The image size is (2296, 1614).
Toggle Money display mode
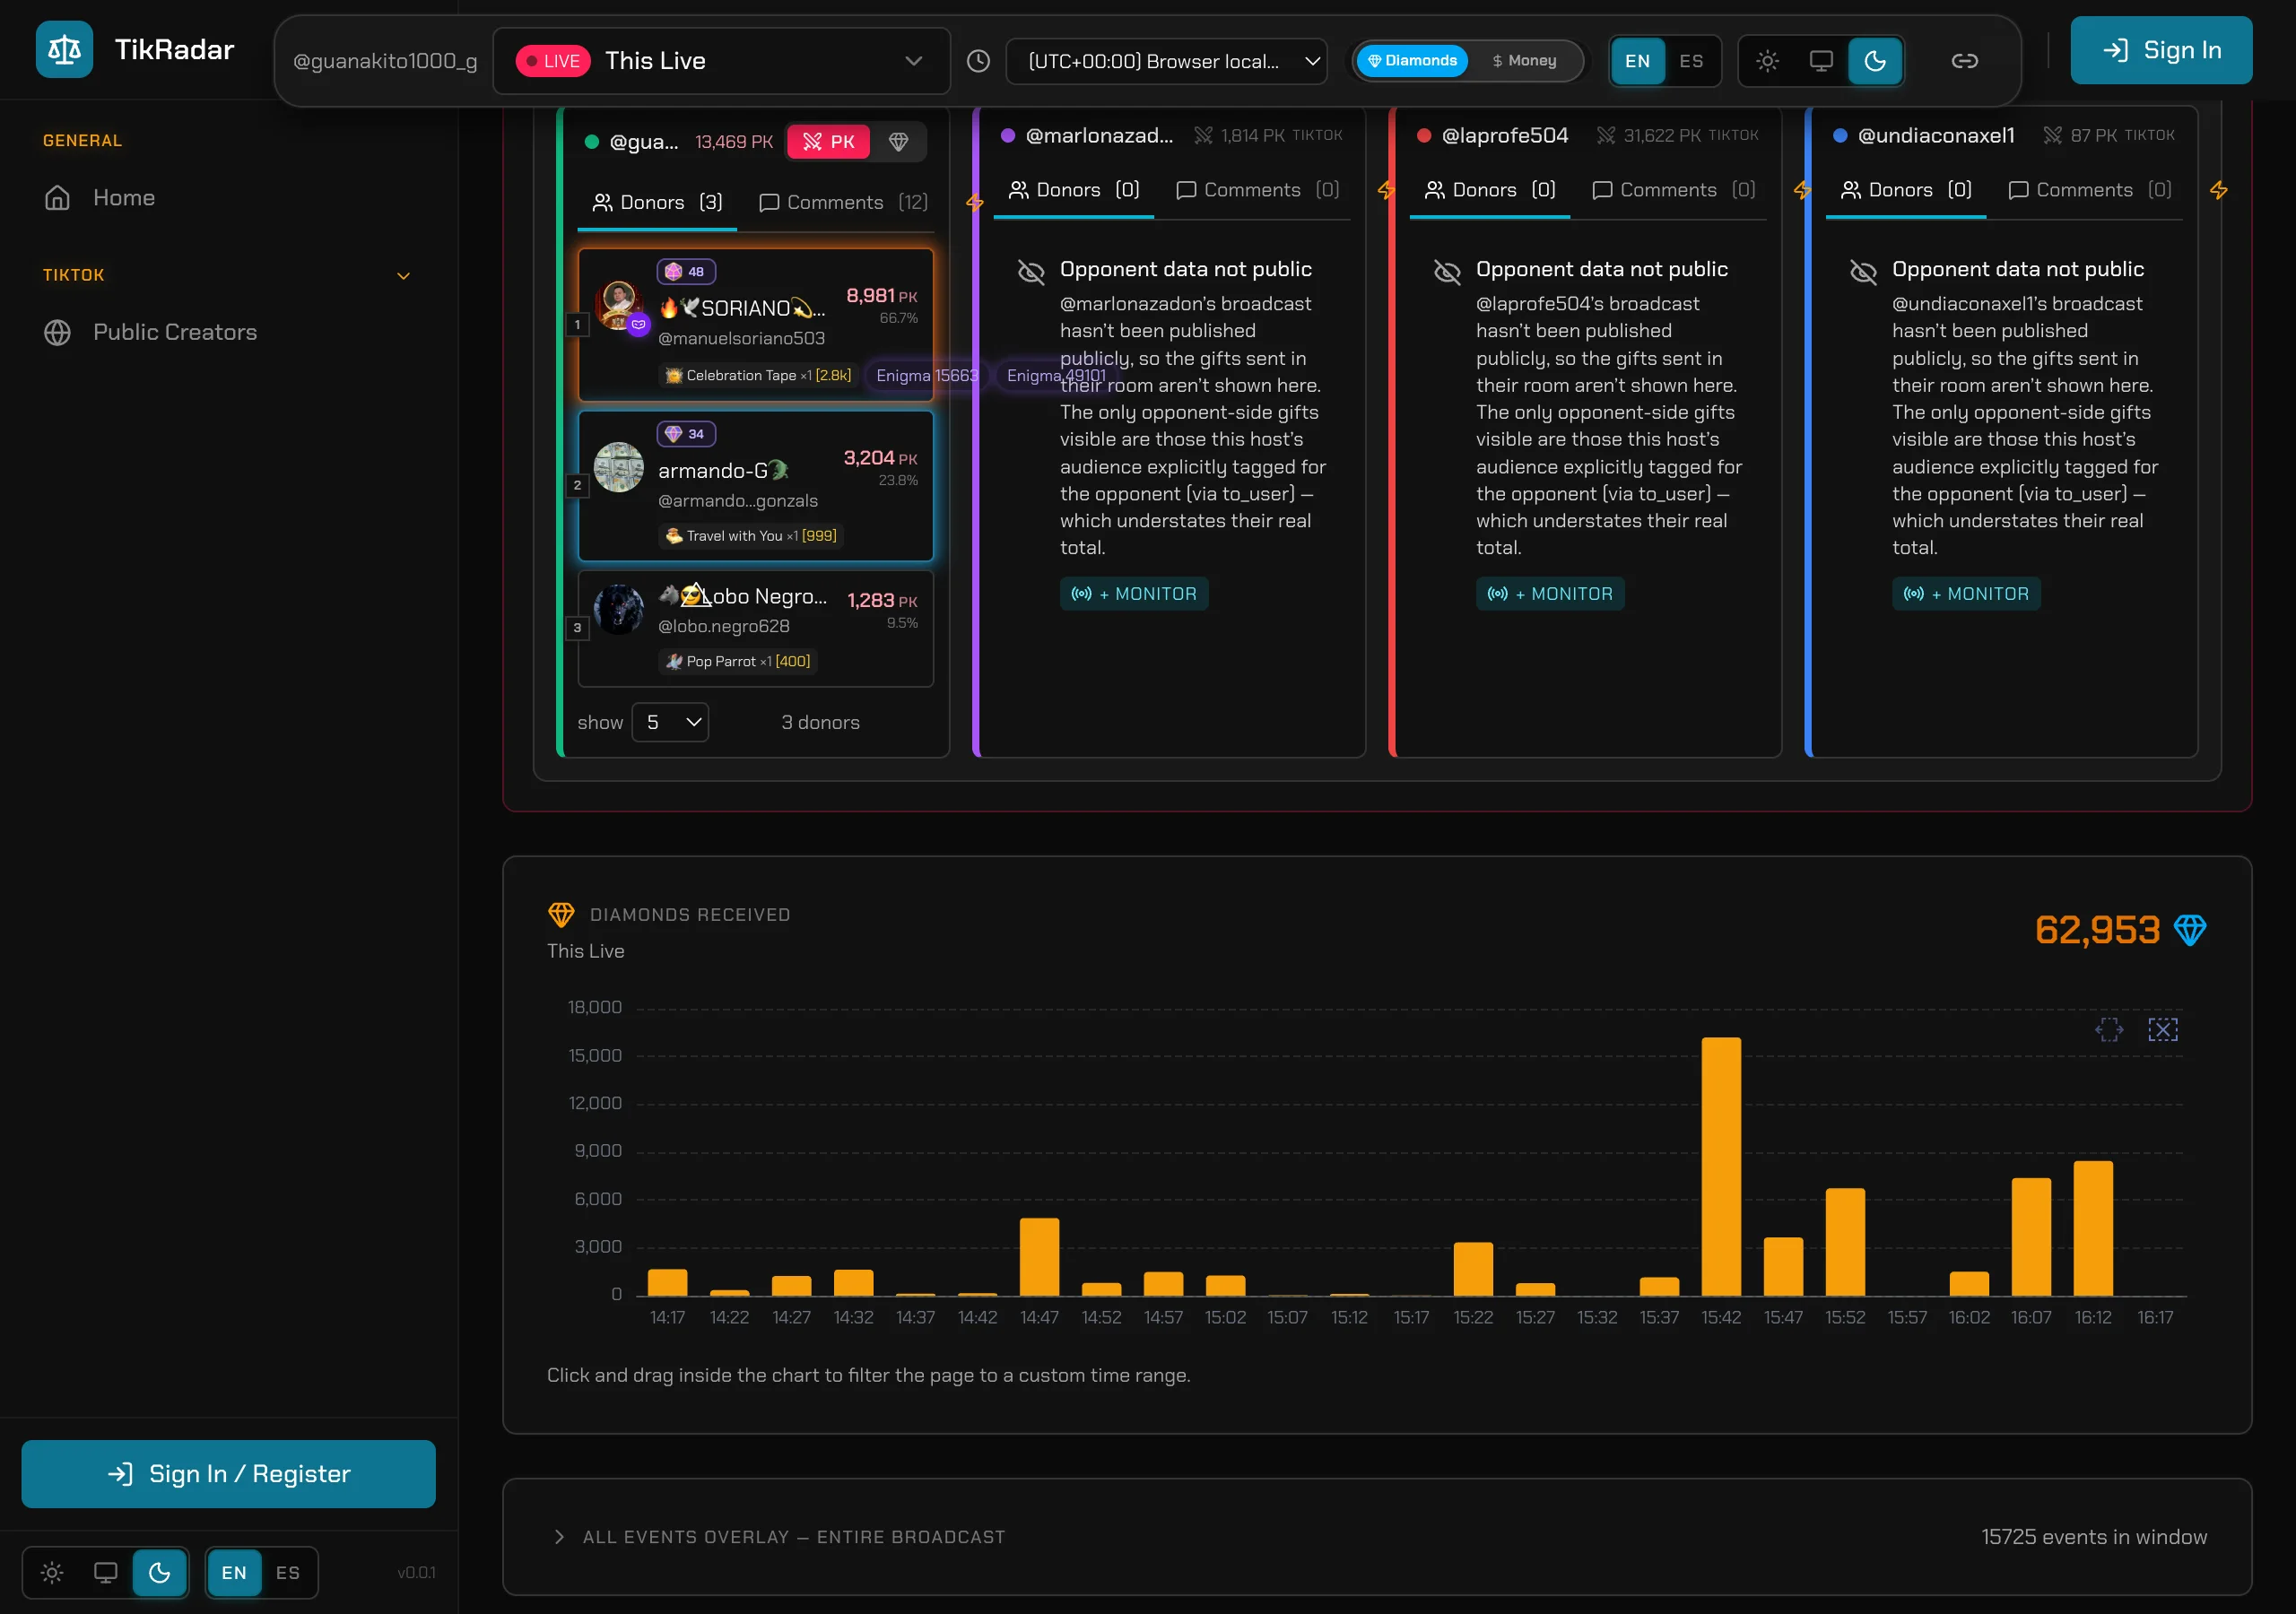coord(1524,61)
